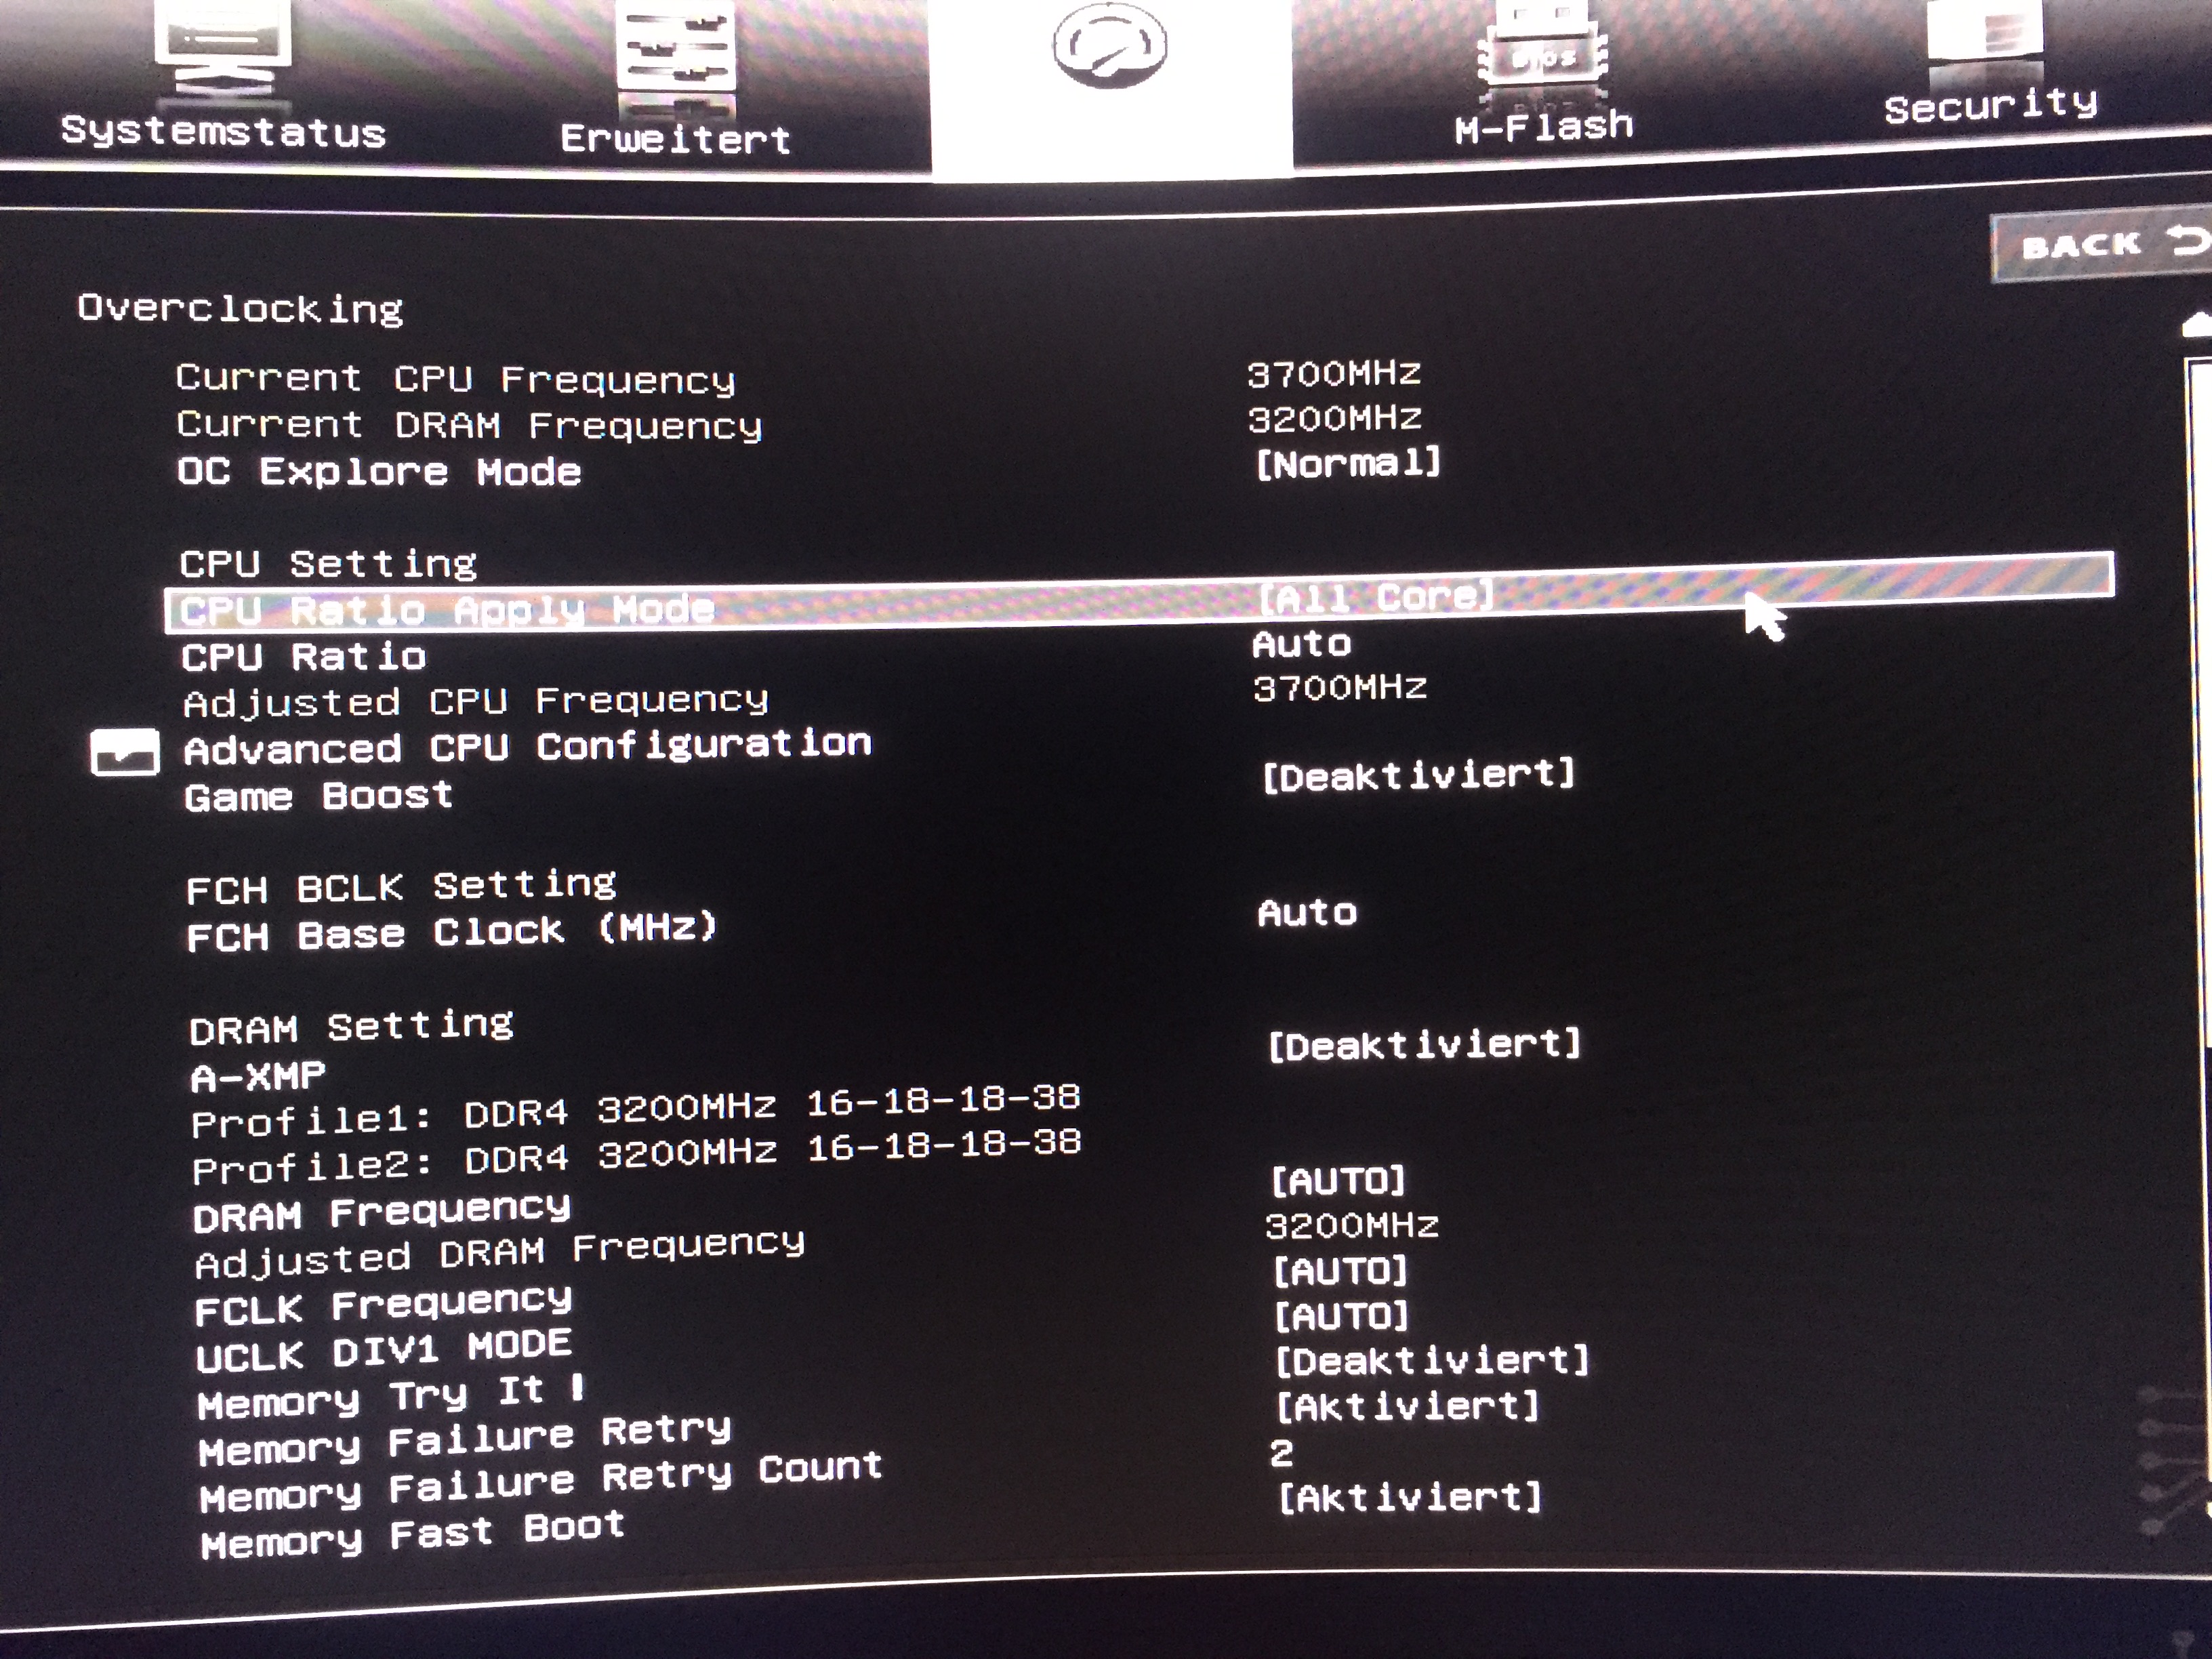Toggle Memory Failure Retry Aktiviert value
The height and width of the screenshot is (1659, 2212).
coord(1408,1407)
